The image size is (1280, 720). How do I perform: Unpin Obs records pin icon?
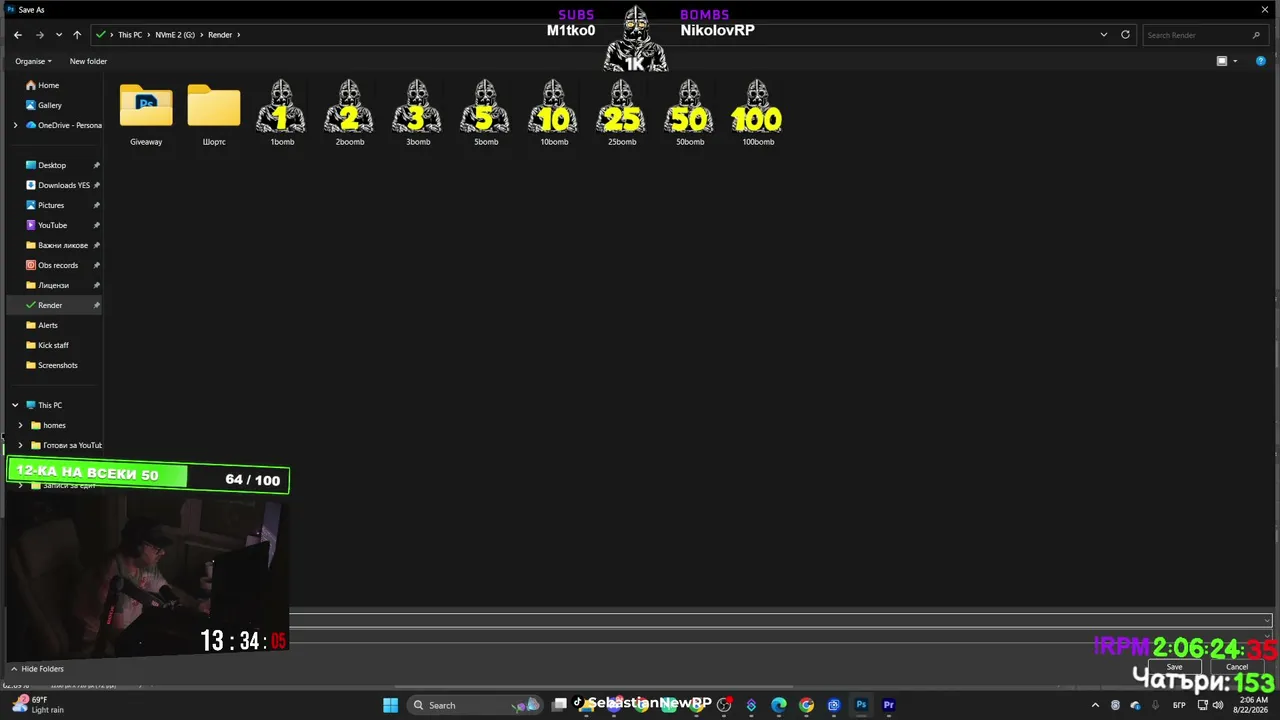pos(97,265)
